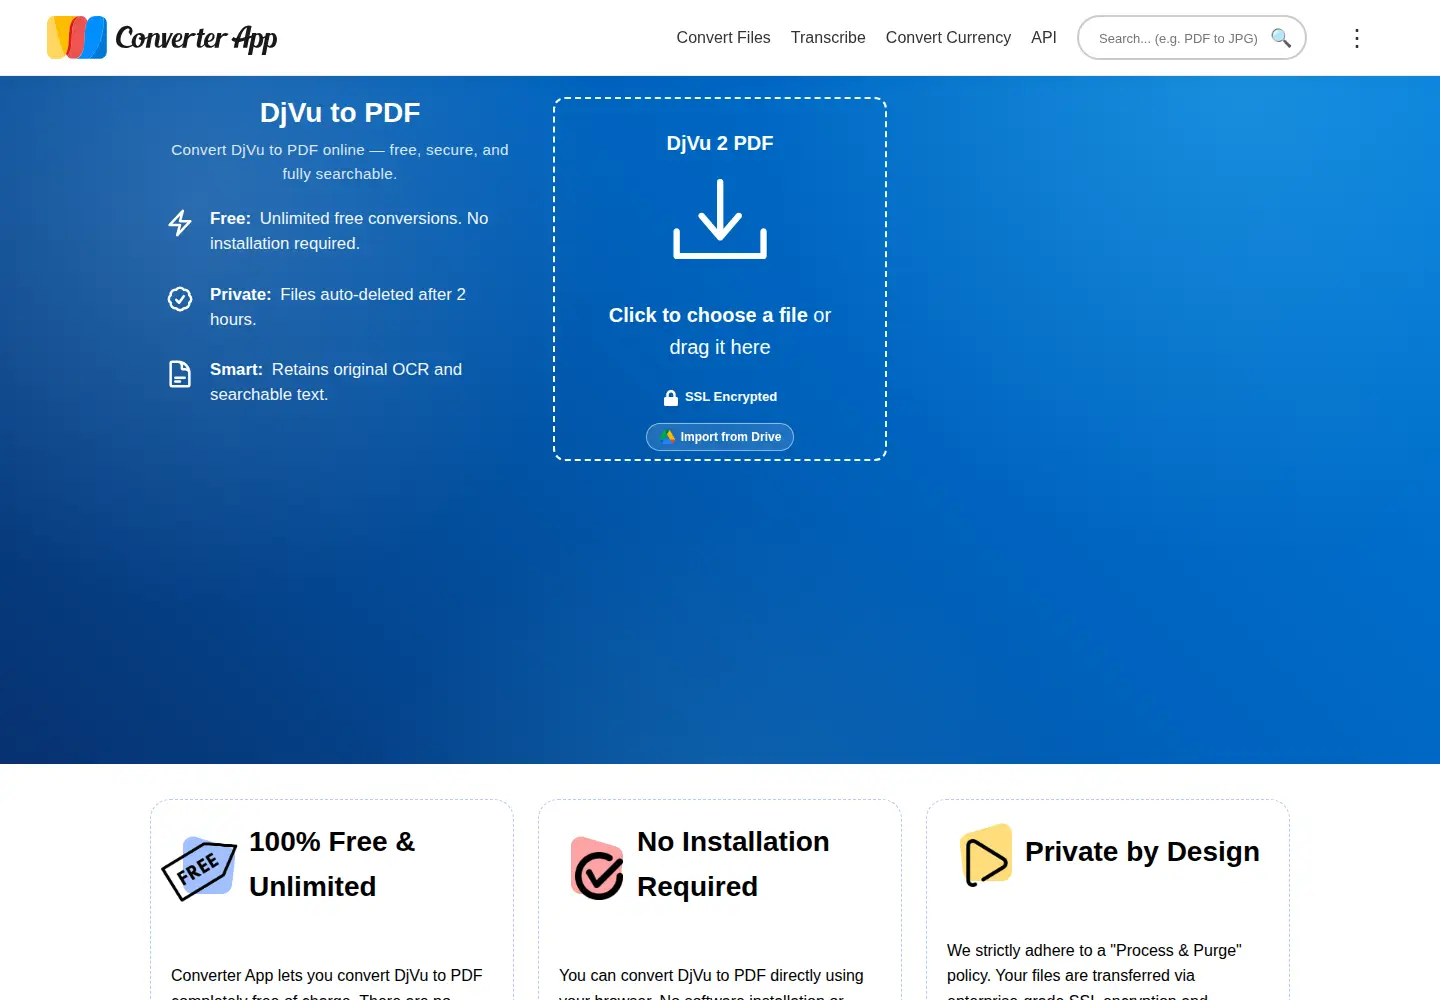Click the SSL padlock icon

pos(671,397)
